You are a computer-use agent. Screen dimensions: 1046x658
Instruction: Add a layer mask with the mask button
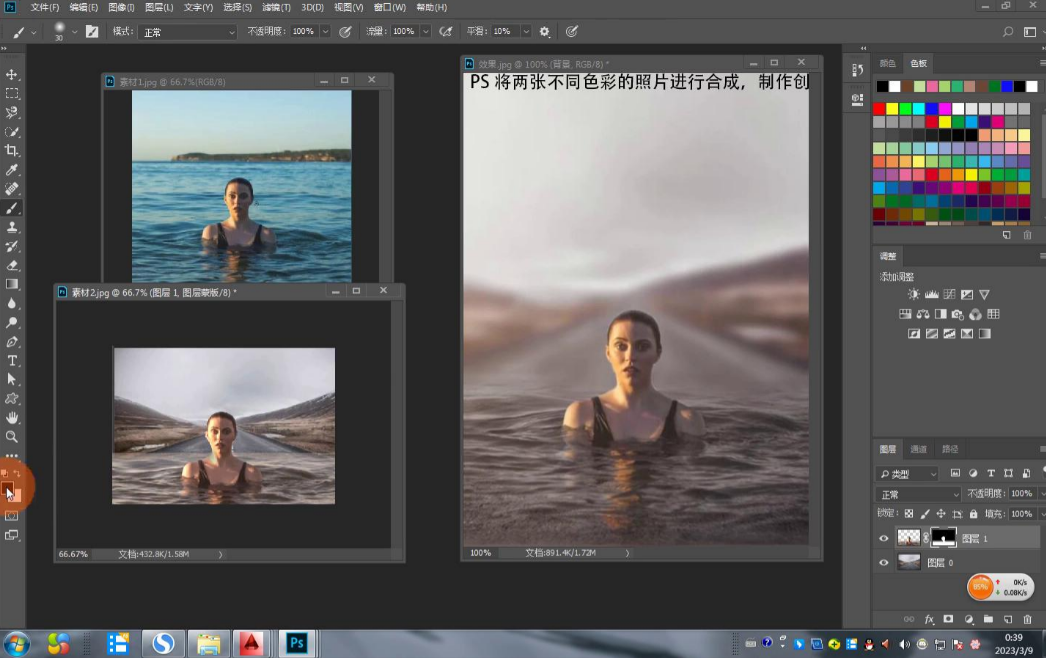click(949, 619)
